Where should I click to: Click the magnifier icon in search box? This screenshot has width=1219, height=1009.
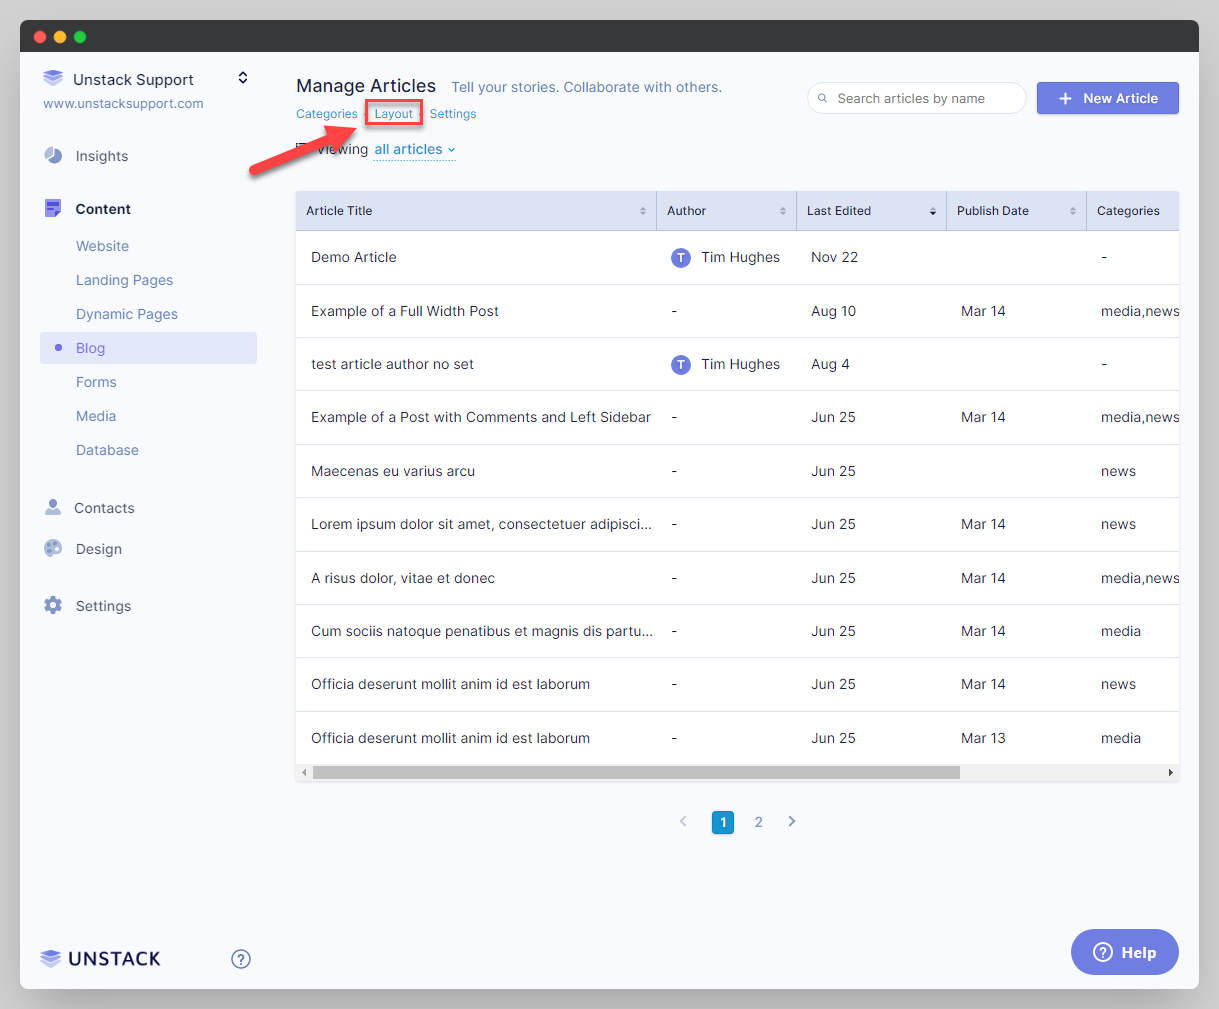(823, 98)
